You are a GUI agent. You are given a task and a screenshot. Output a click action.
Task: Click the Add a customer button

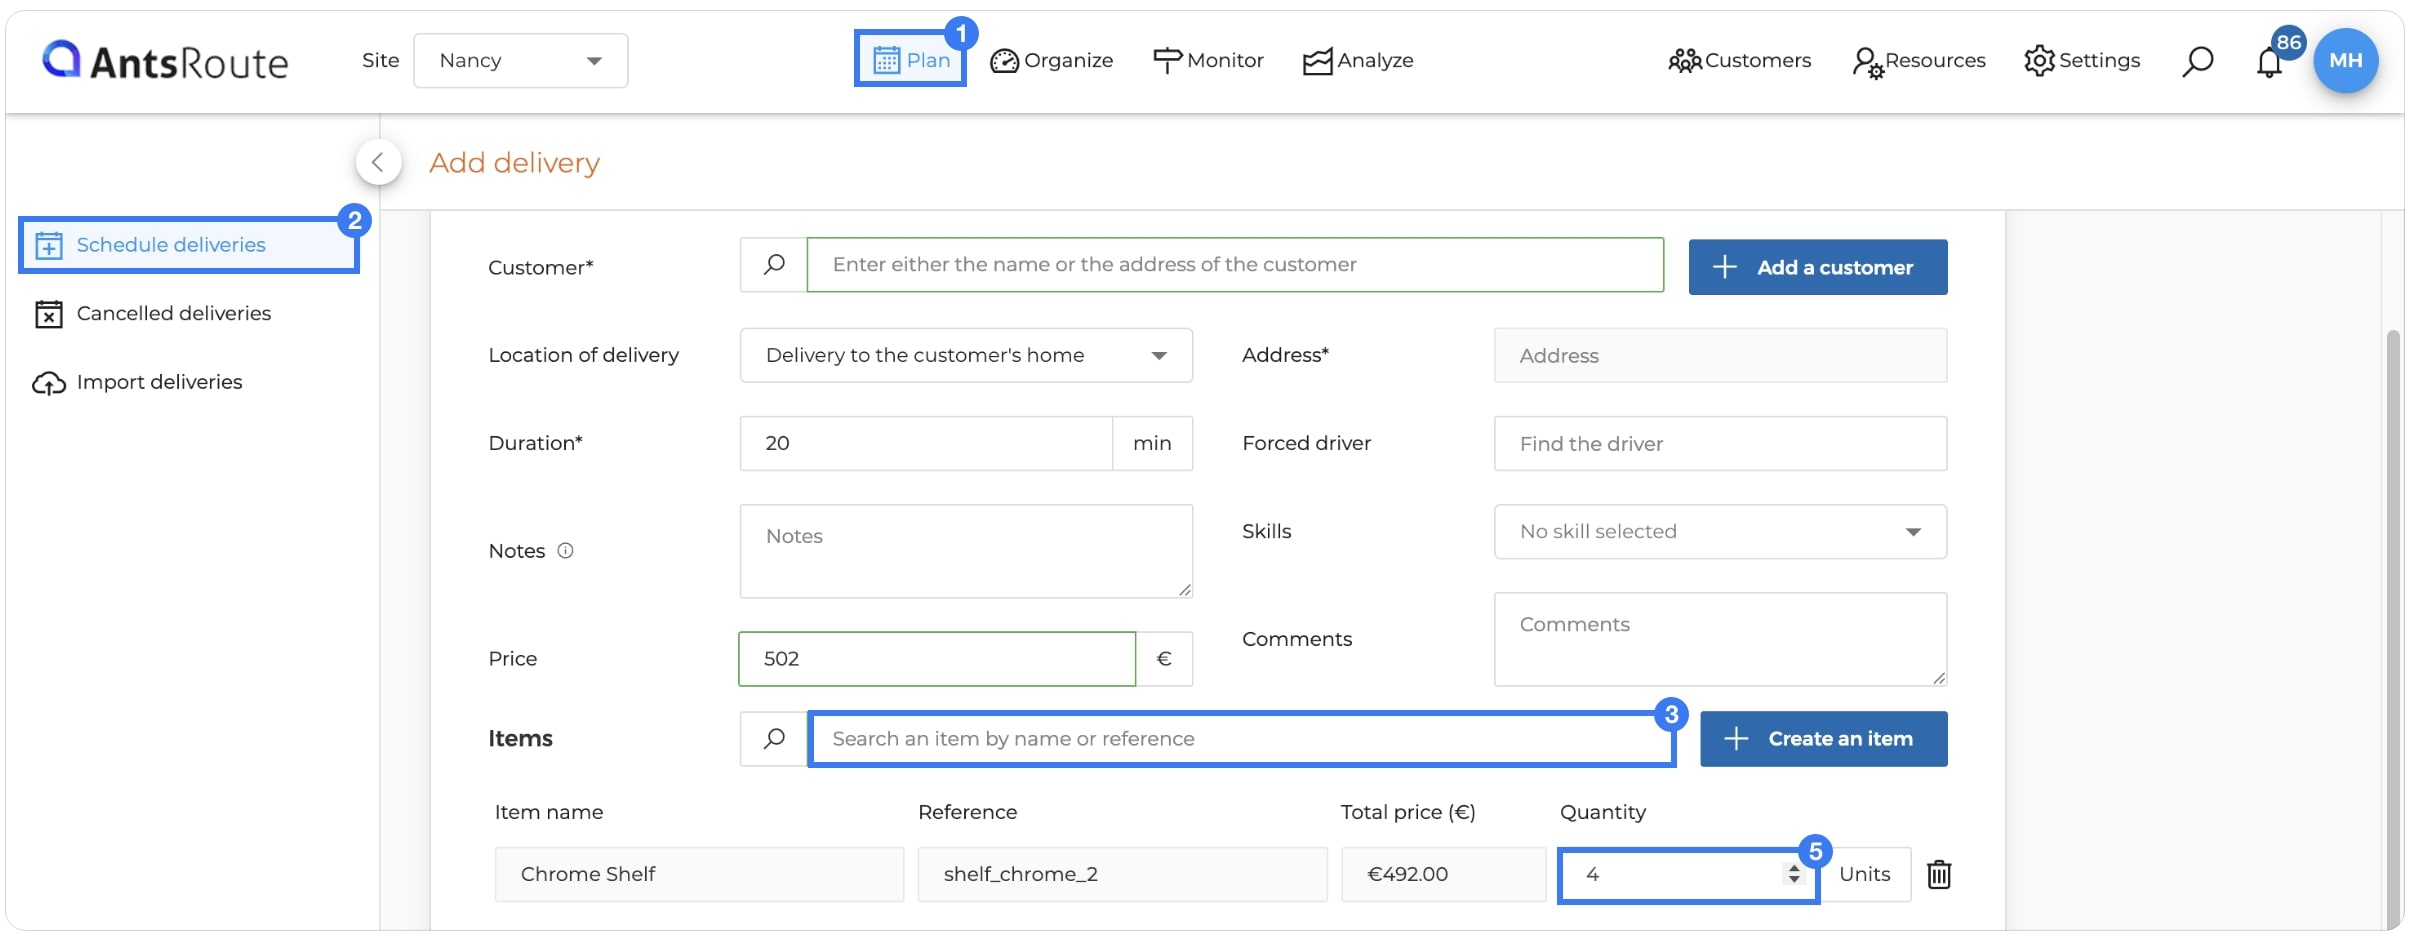[x=1818, y=267]
